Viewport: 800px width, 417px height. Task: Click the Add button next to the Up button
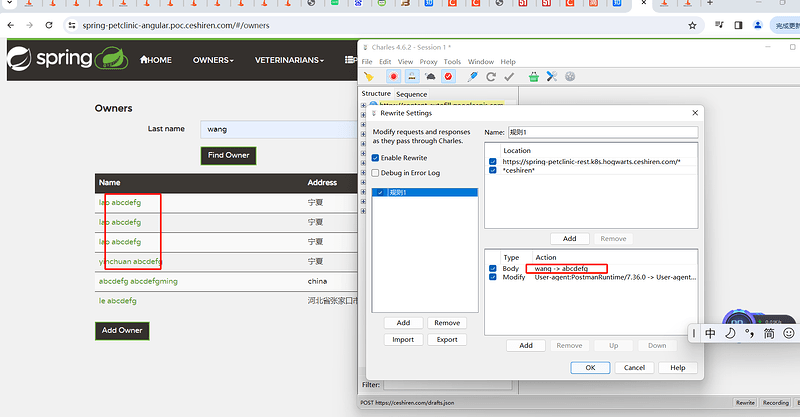pyautogui.click(x=526, y=346)
